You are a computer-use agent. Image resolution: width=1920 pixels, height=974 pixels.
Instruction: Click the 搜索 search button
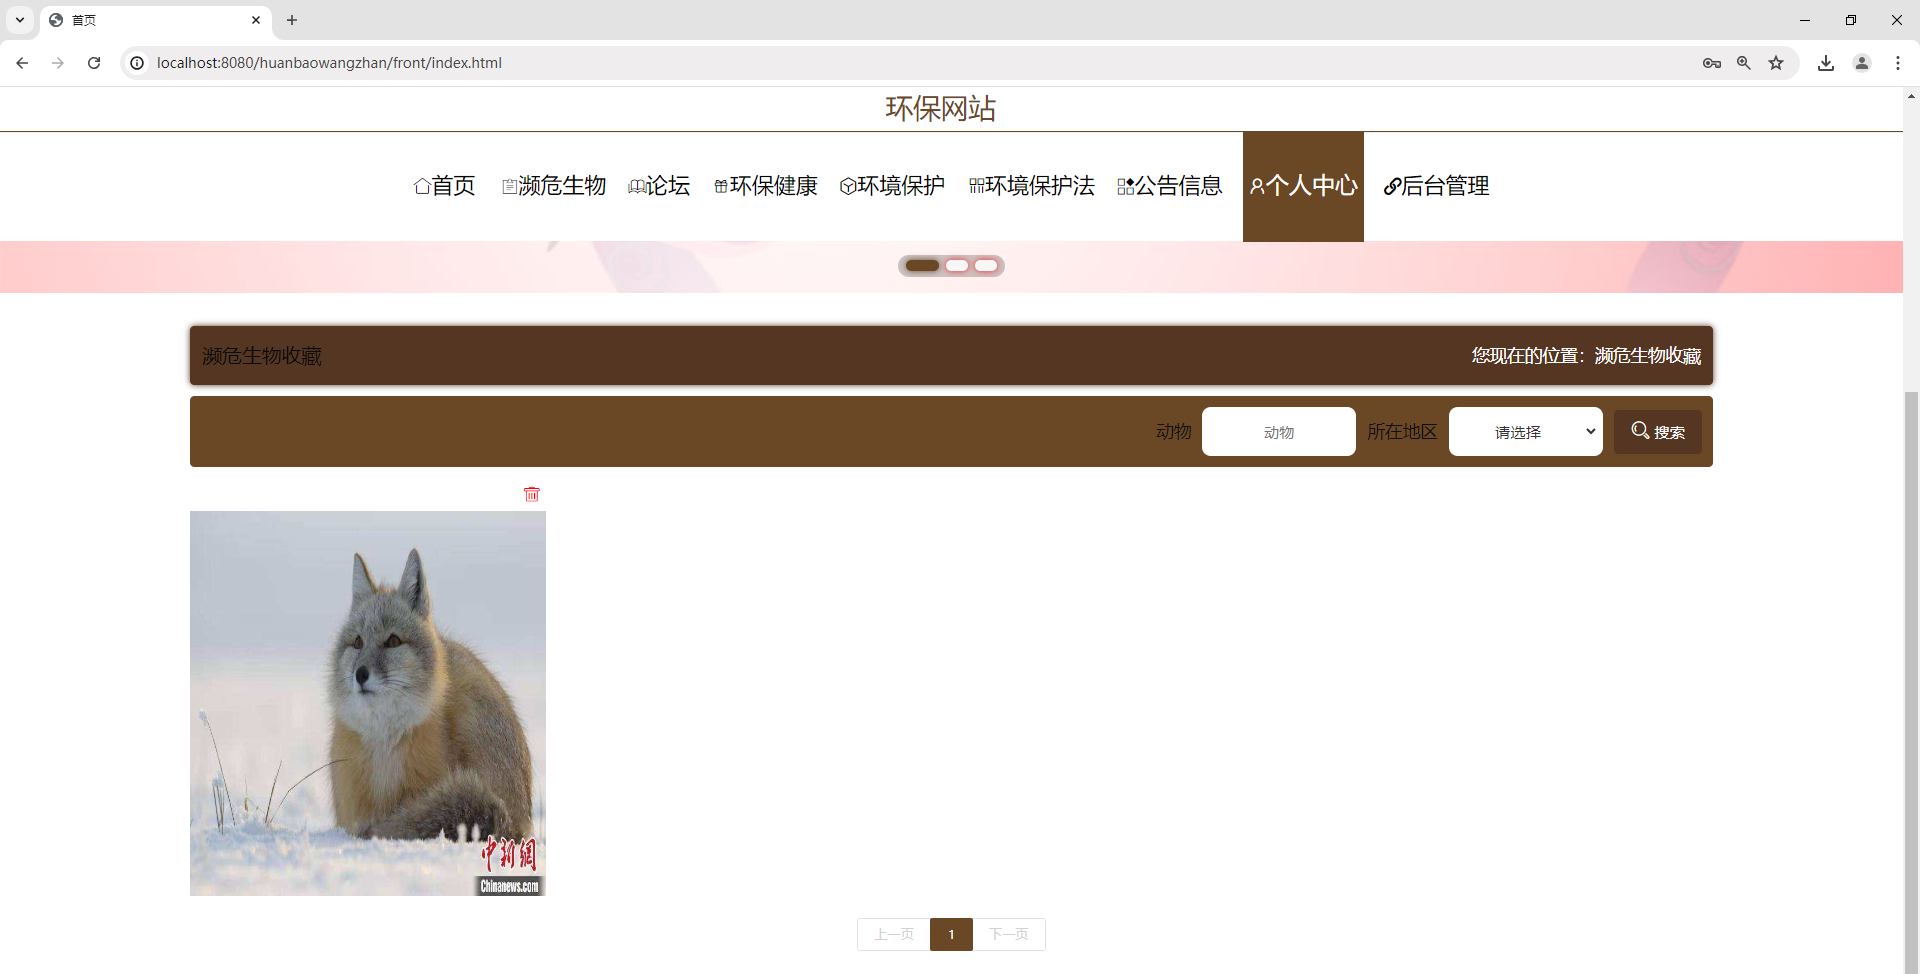(1657, 431)
